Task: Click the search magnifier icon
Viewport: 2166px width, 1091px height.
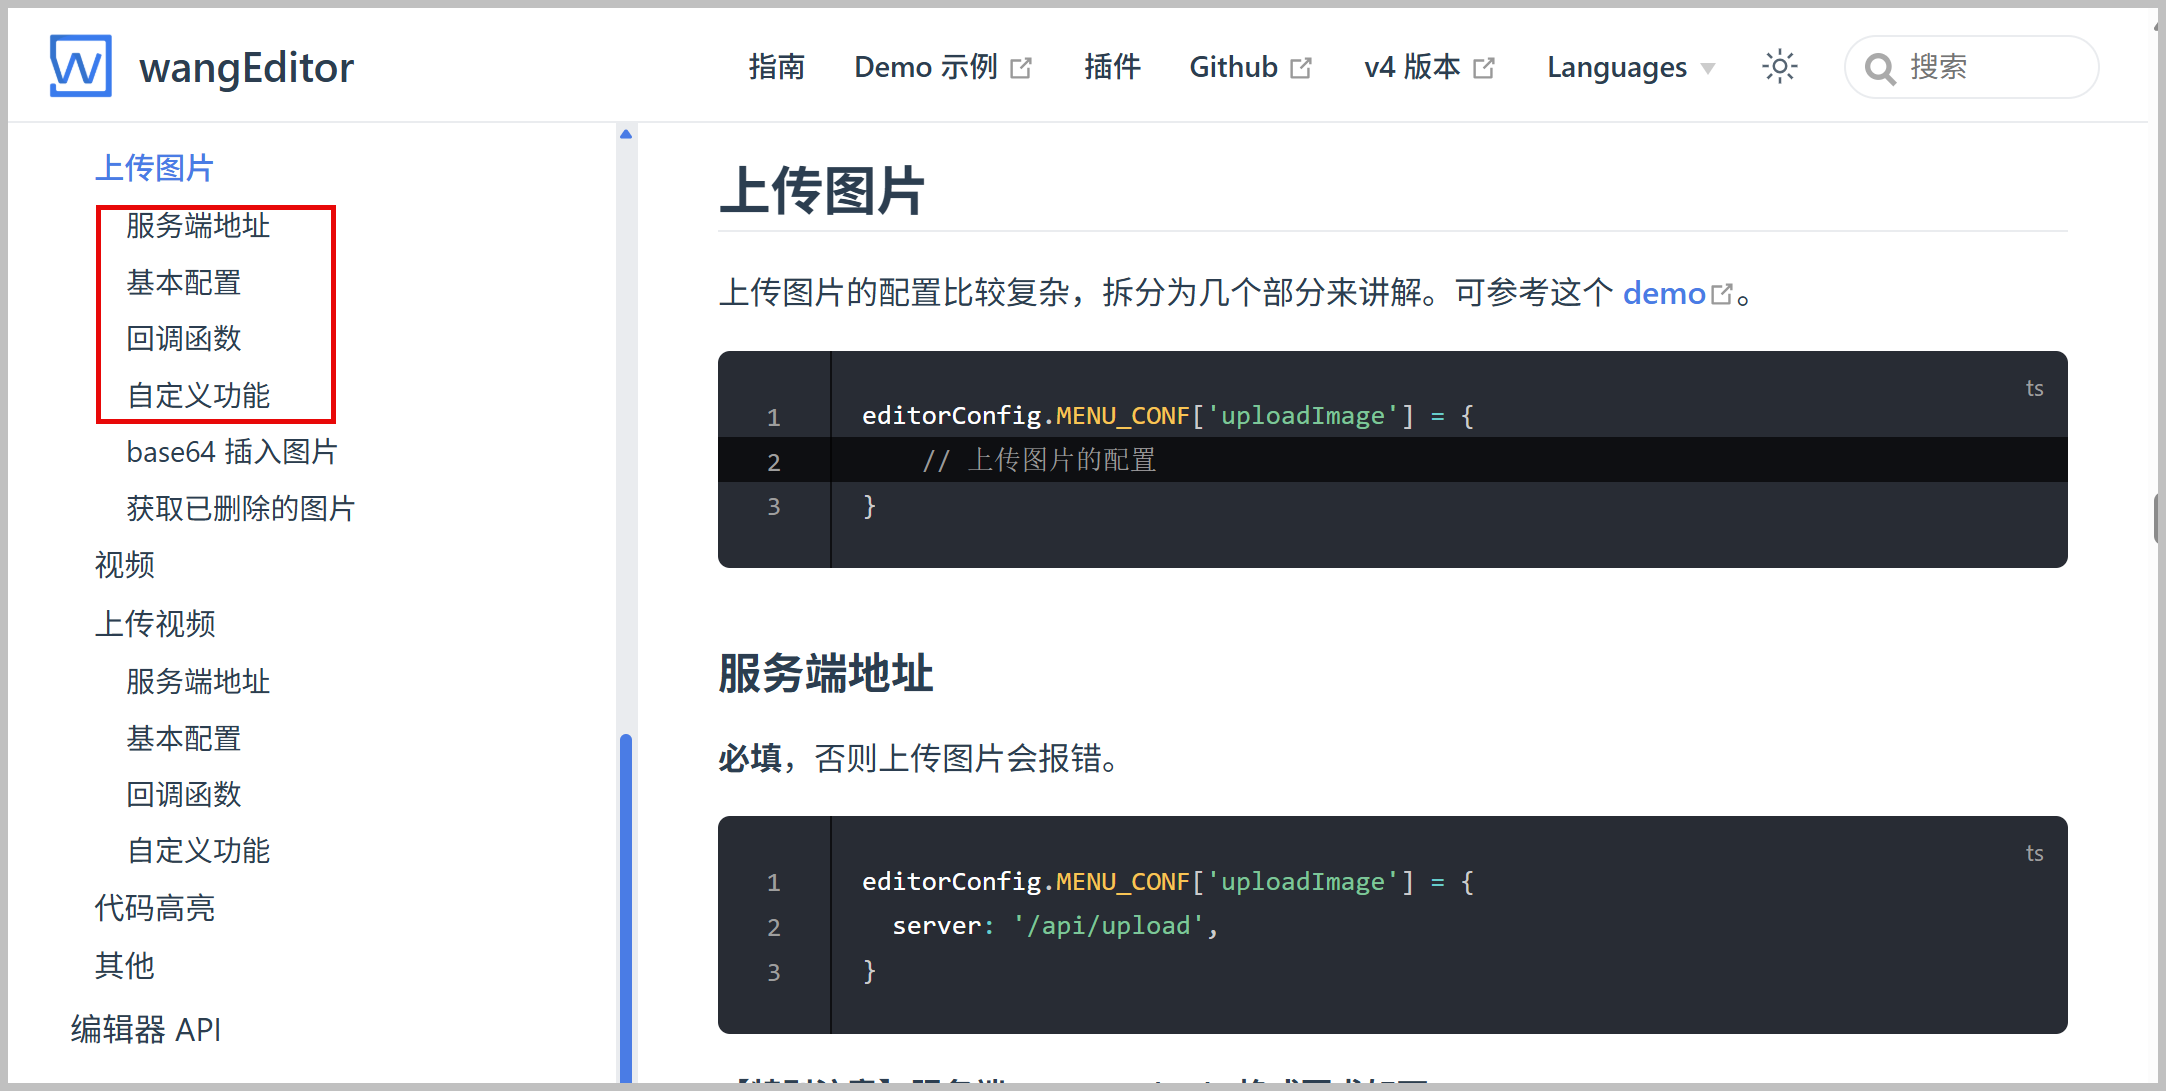Action: tap(1879, 68)
